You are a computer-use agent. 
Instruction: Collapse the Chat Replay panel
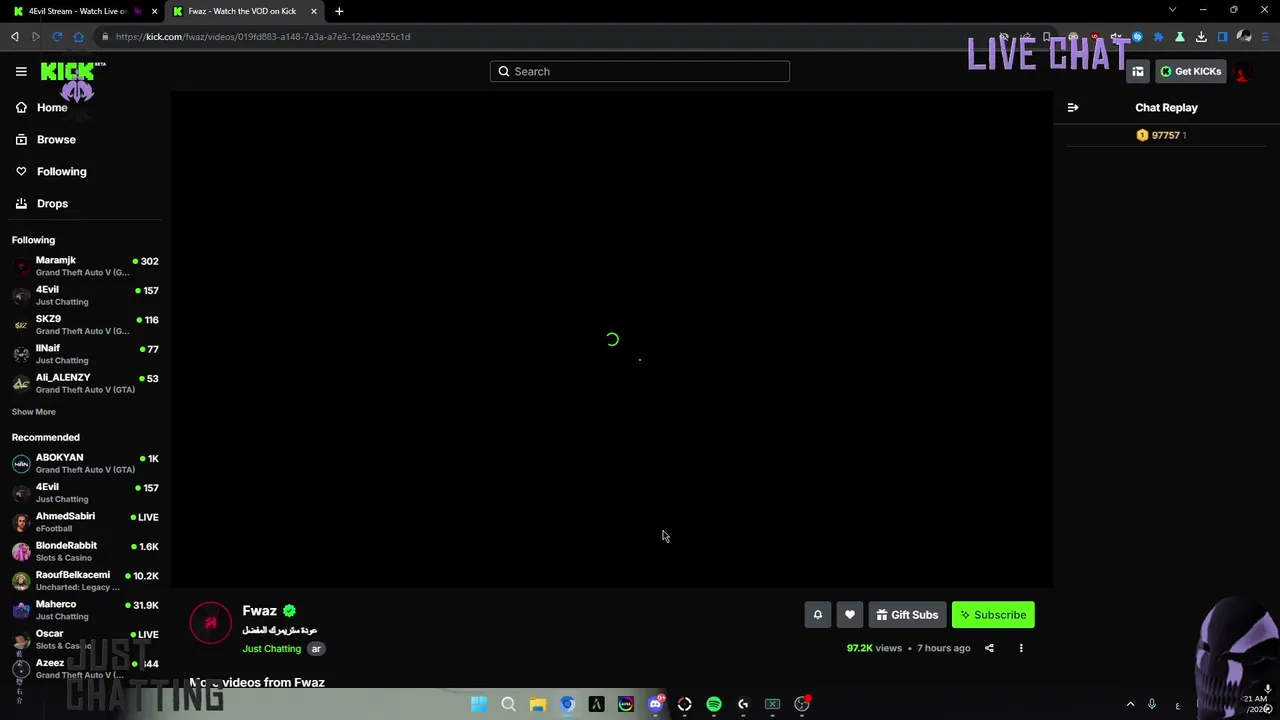[1073, 107]
